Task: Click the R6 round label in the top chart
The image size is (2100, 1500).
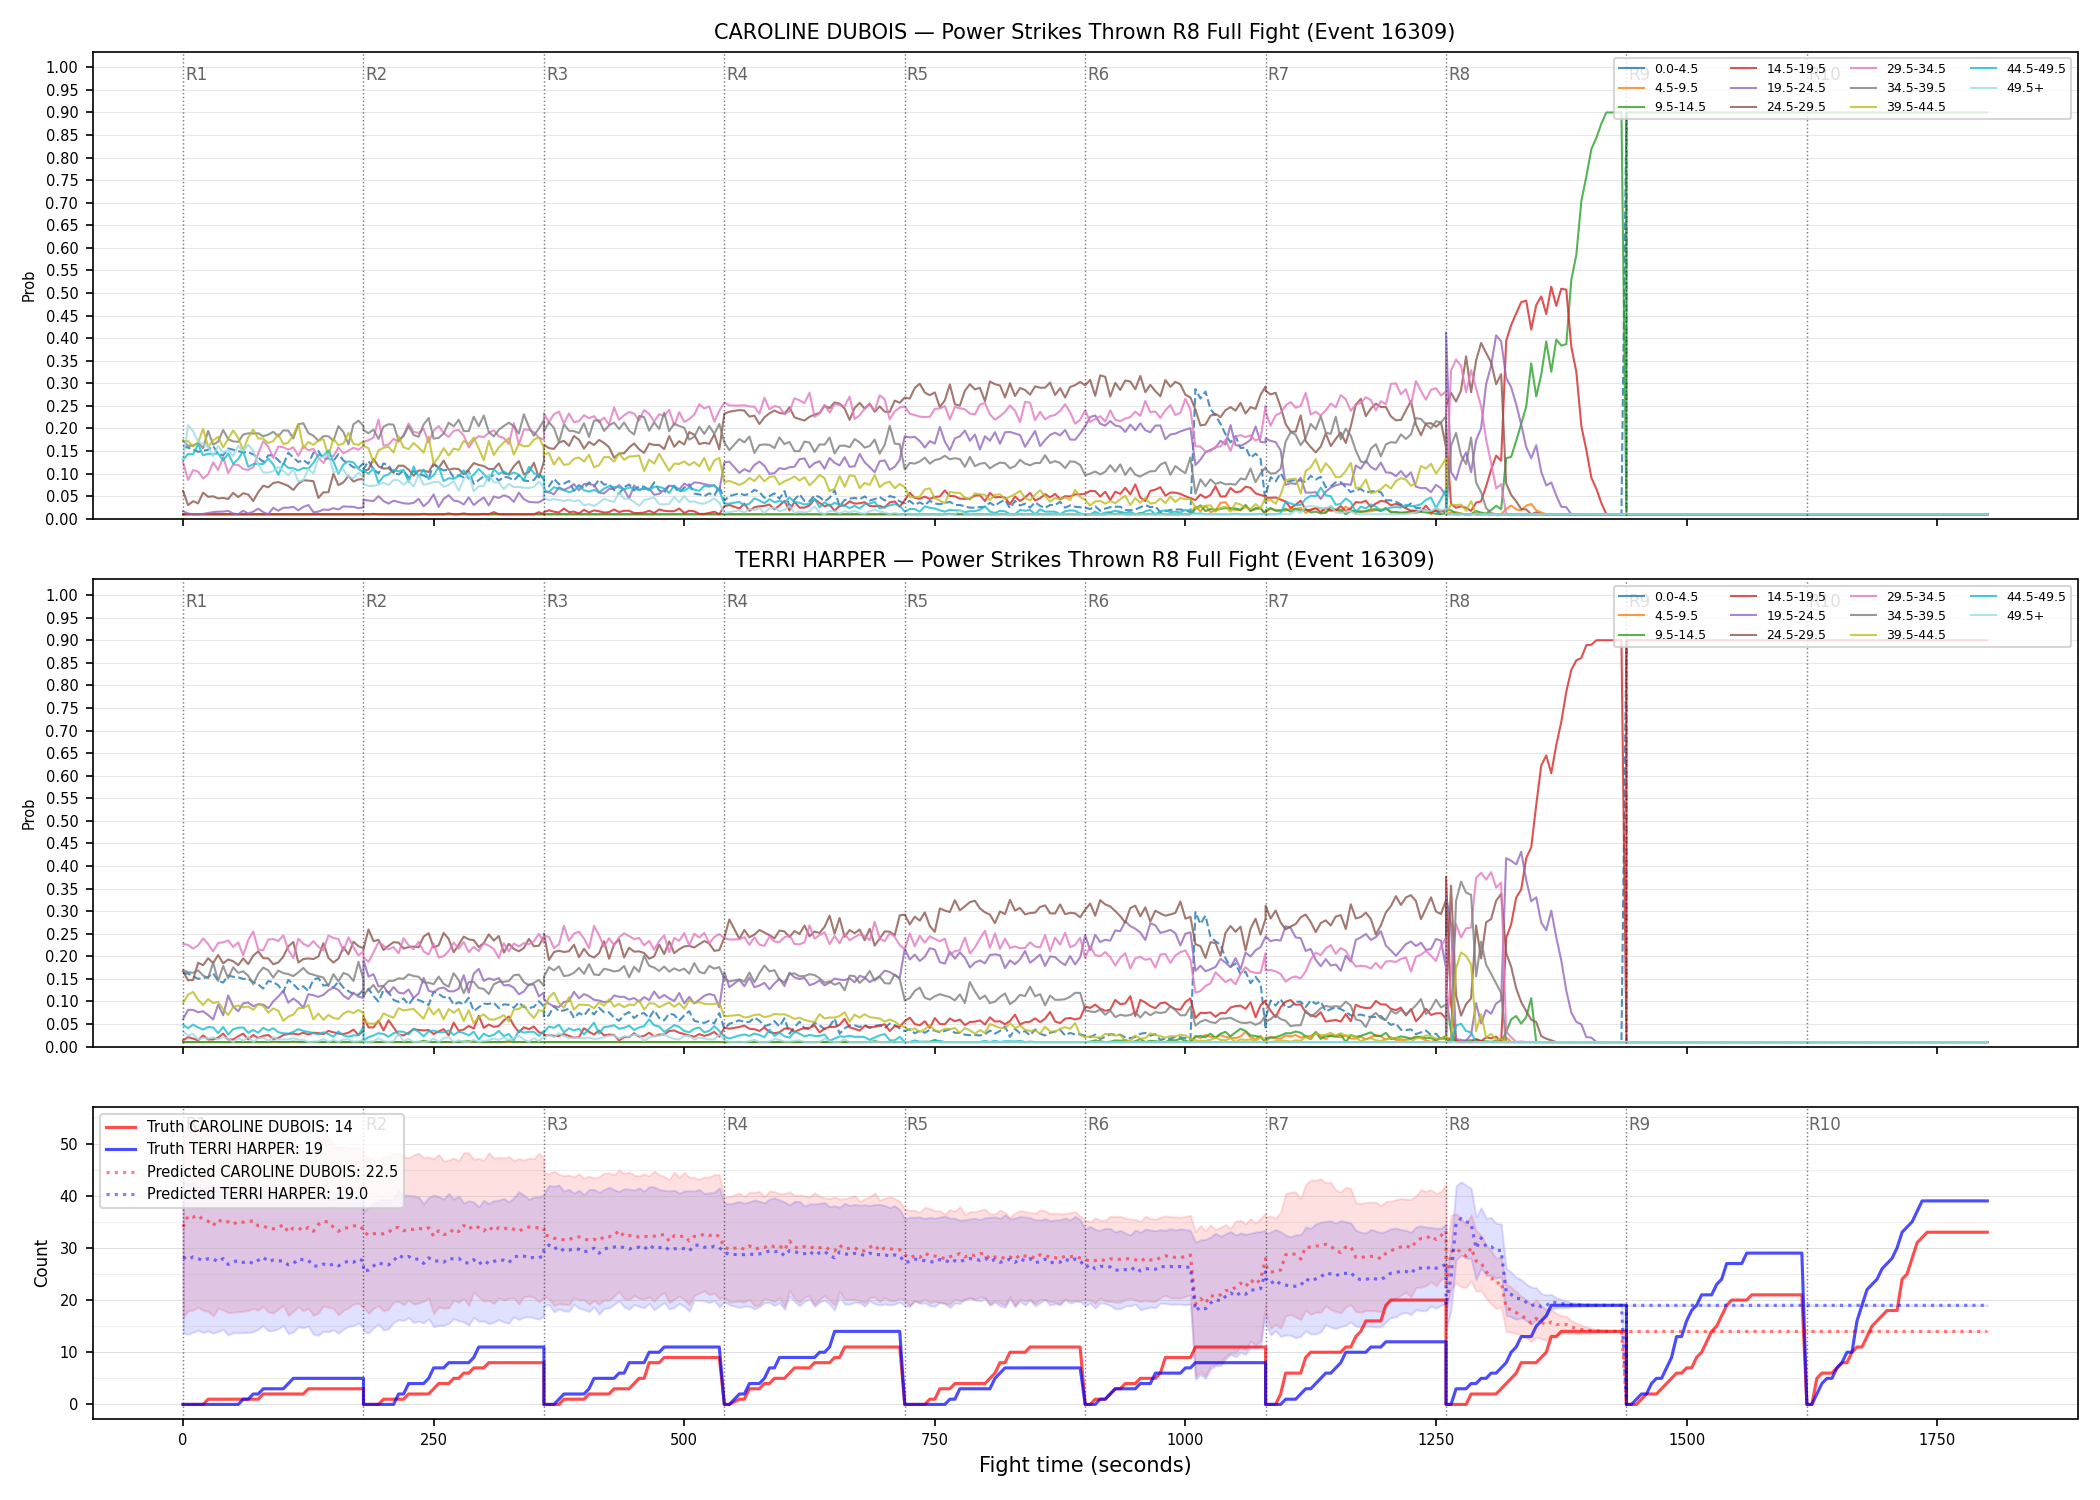Action: [x=1098, y=74]
